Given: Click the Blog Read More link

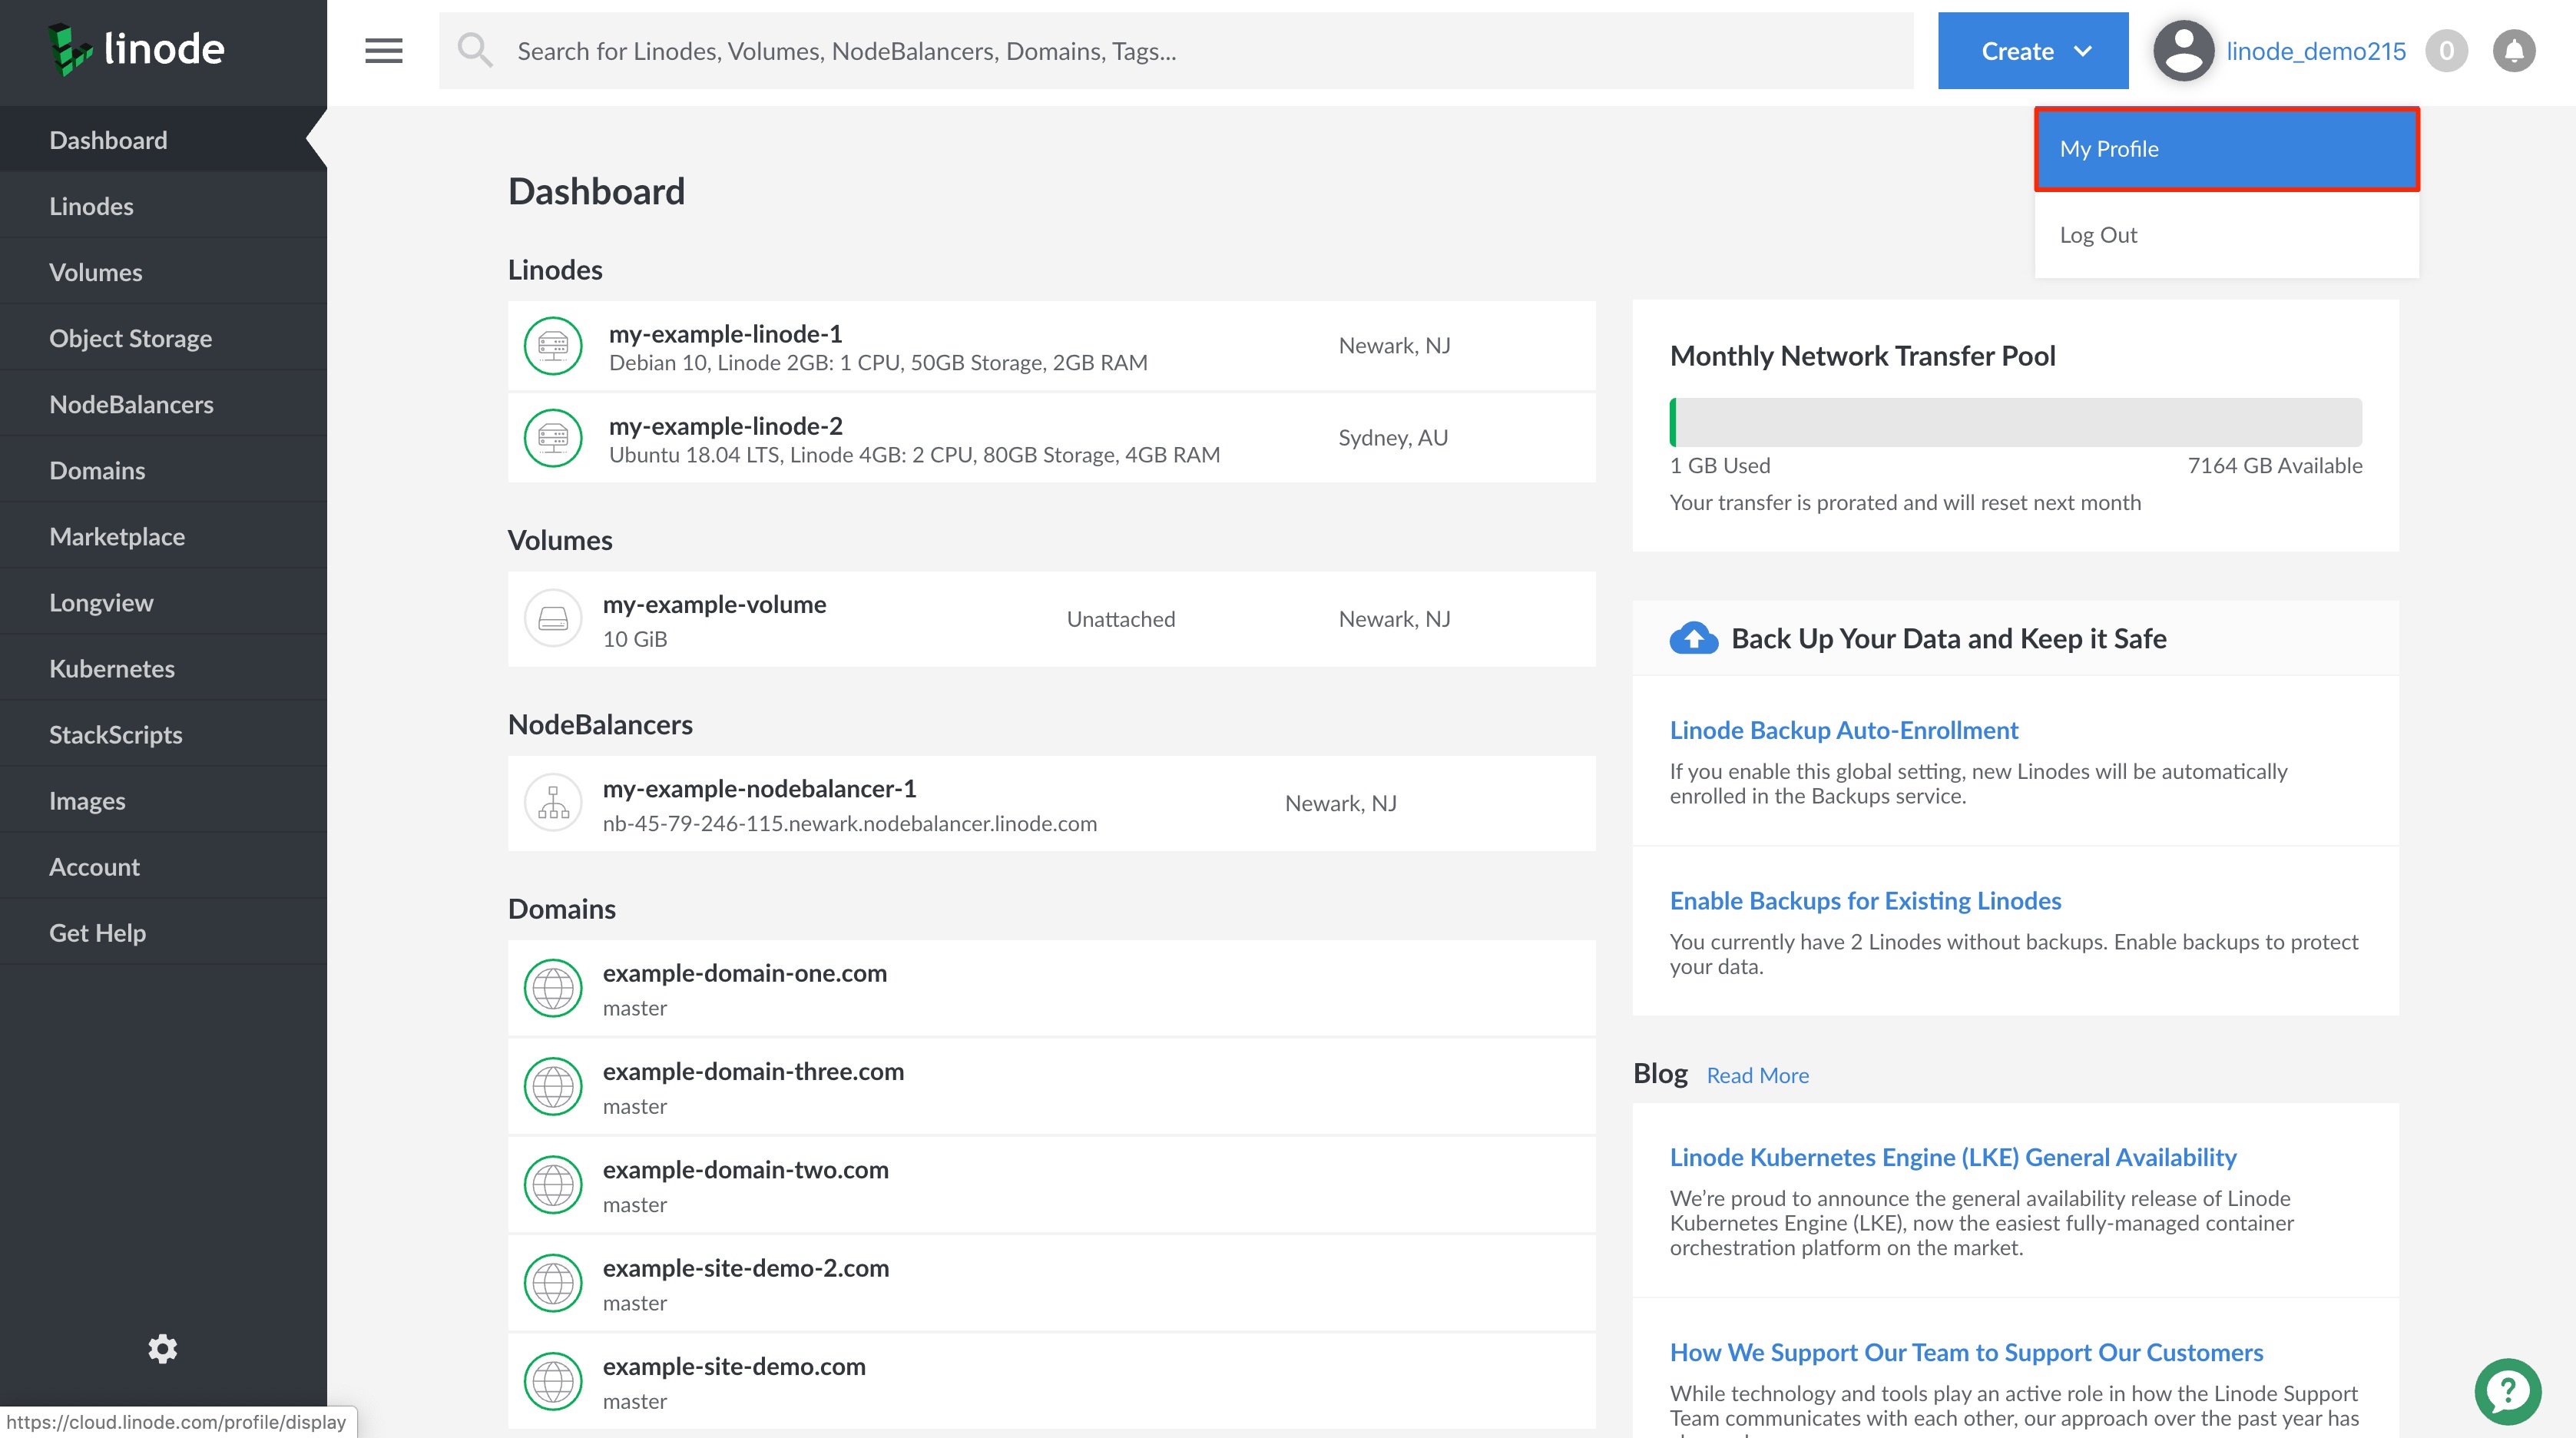Looking at the screenshot, I should (x=1757, y=1075).
